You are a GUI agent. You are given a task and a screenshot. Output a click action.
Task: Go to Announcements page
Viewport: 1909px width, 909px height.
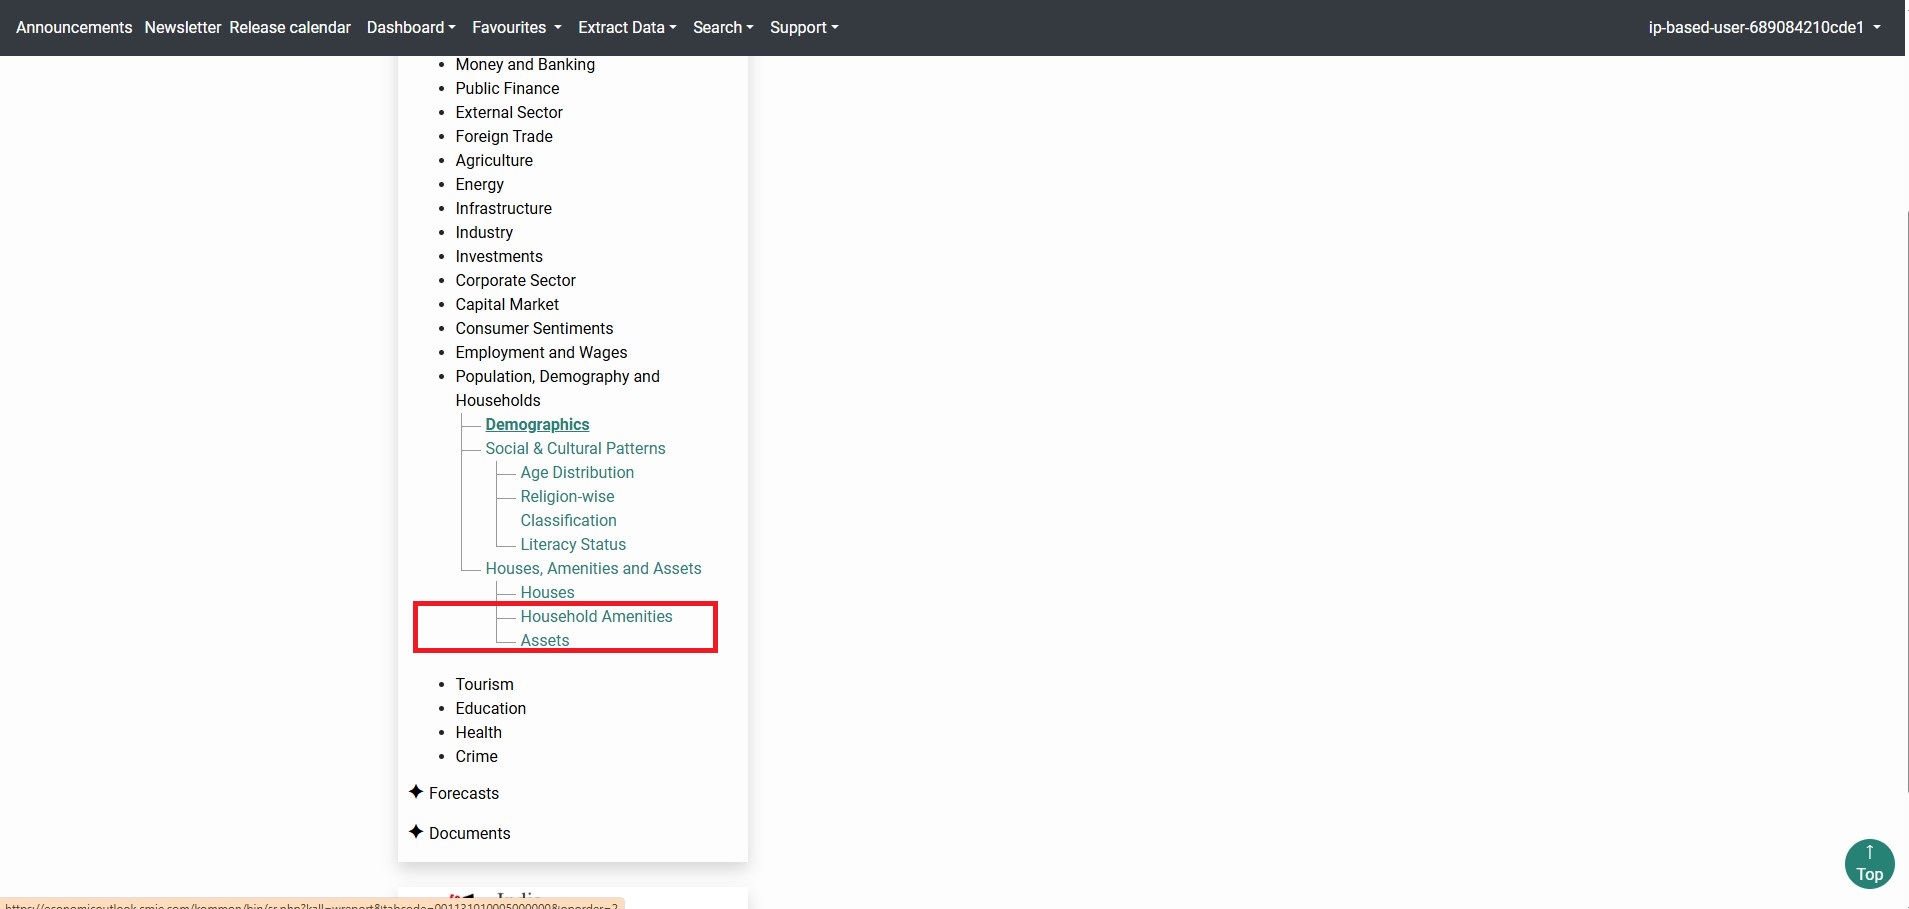click(x=74, y=28)
